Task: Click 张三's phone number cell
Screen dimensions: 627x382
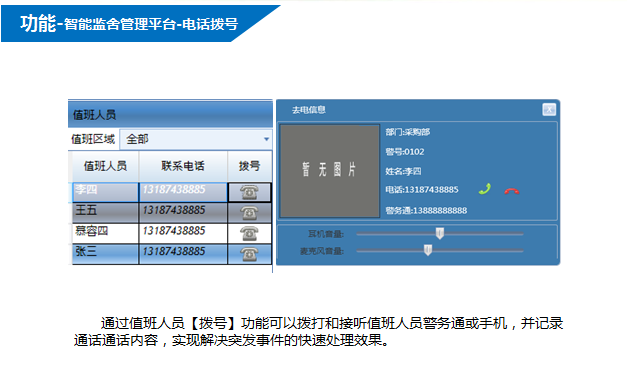Action: (x=183, y=254)
